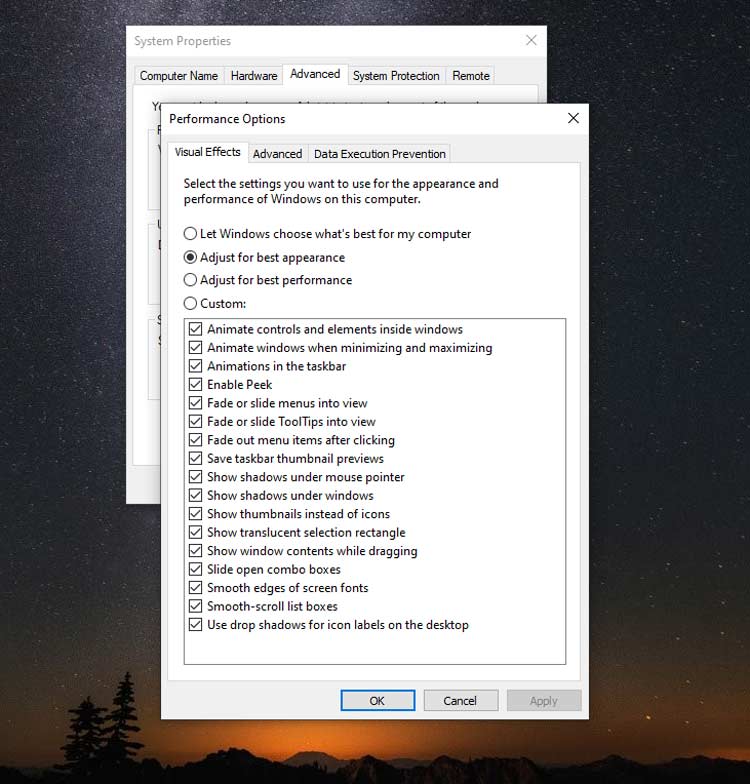
Task: Uncheck 'Smooth edges of screen fonts'
Action: click(x=196, y=588)
